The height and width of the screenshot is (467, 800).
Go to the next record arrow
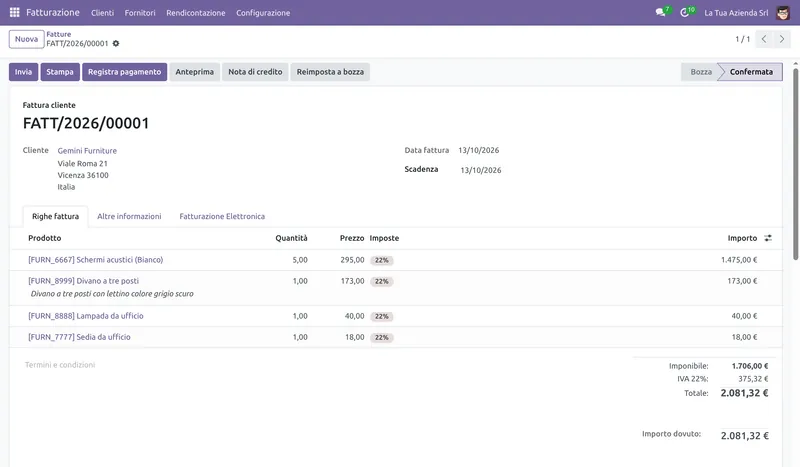pyautogui.click(x=782, y=39)
